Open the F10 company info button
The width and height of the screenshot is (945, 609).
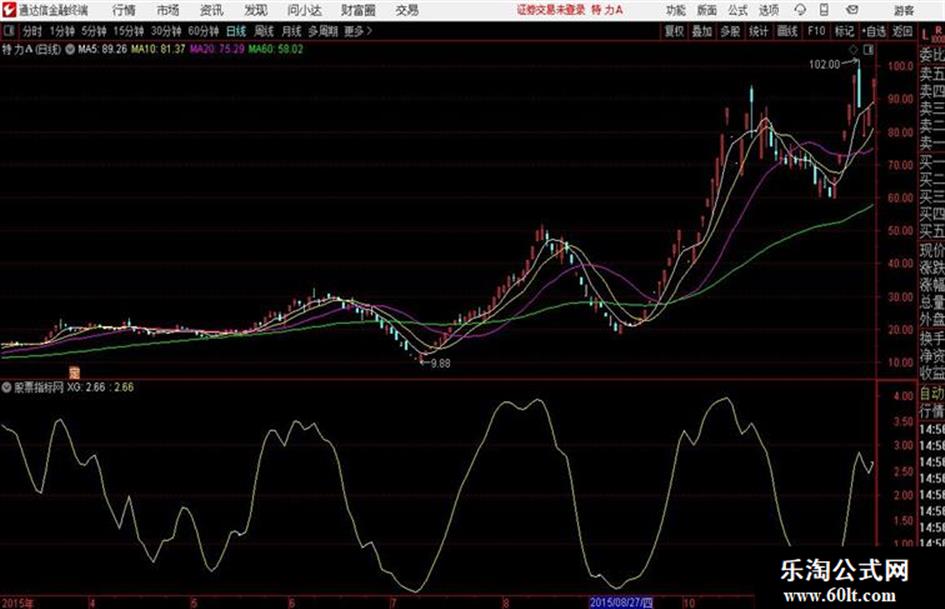click(x=817, y=31)
